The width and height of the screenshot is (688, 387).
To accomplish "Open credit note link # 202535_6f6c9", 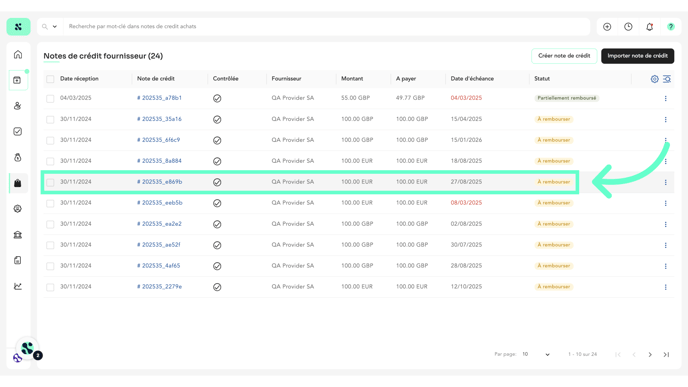I will tap(158, 140).
